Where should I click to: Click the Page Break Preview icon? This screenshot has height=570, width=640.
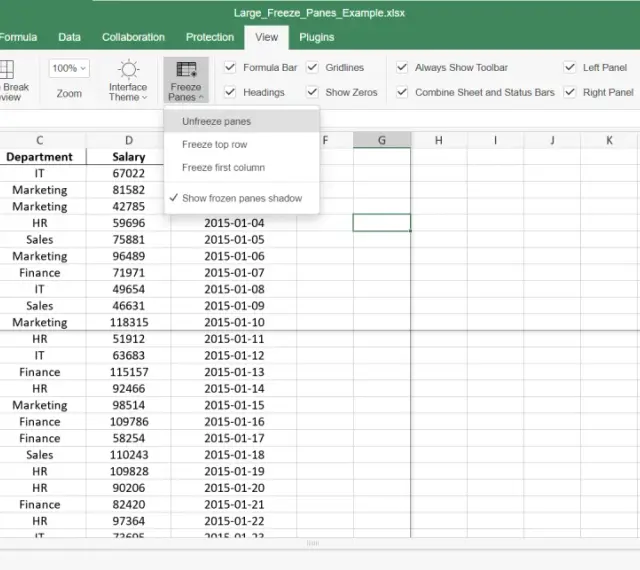click(x=7, y=69)
